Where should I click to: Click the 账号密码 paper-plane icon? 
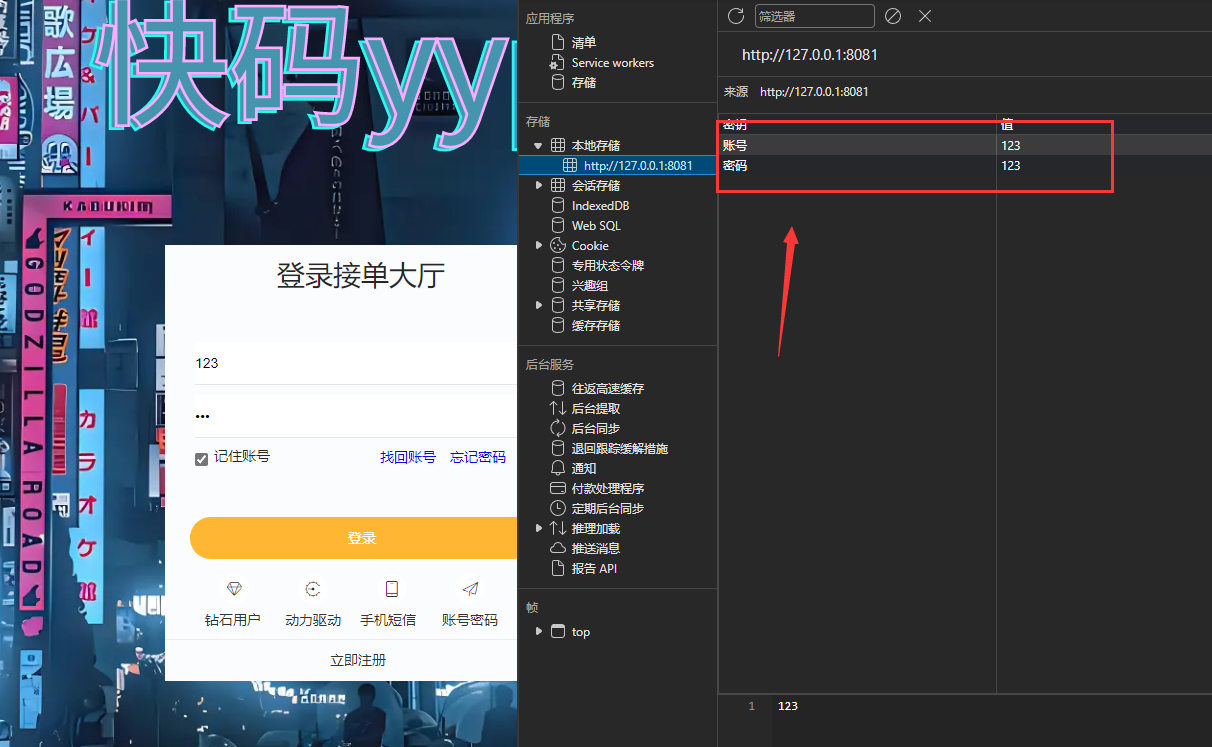(470, 589)
